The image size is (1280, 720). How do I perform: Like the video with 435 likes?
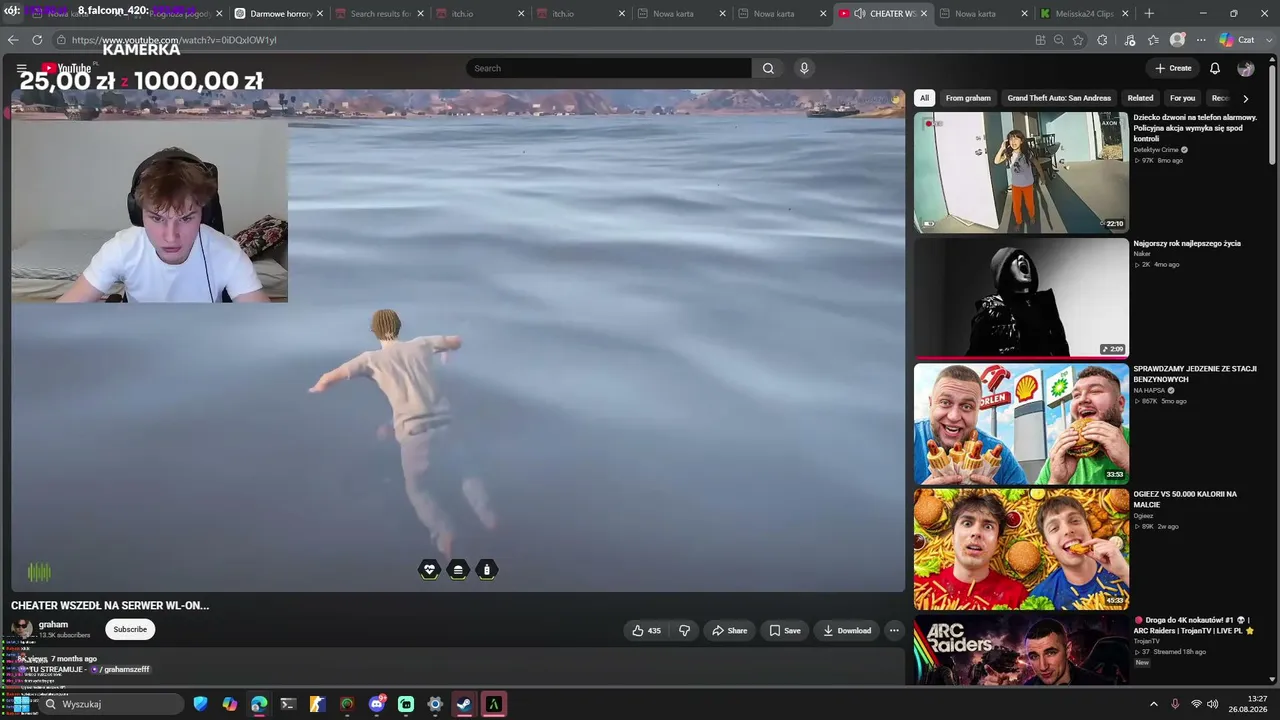(x=647, y=630)
